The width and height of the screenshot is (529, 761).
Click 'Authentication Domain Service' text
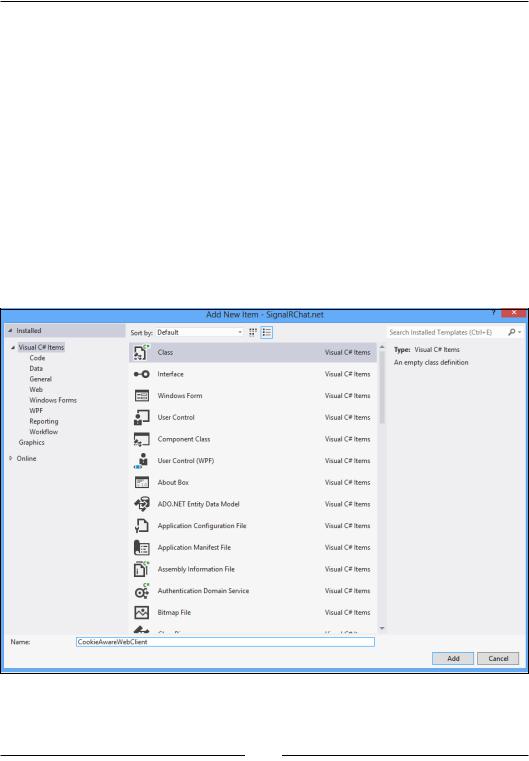point(203,591)
